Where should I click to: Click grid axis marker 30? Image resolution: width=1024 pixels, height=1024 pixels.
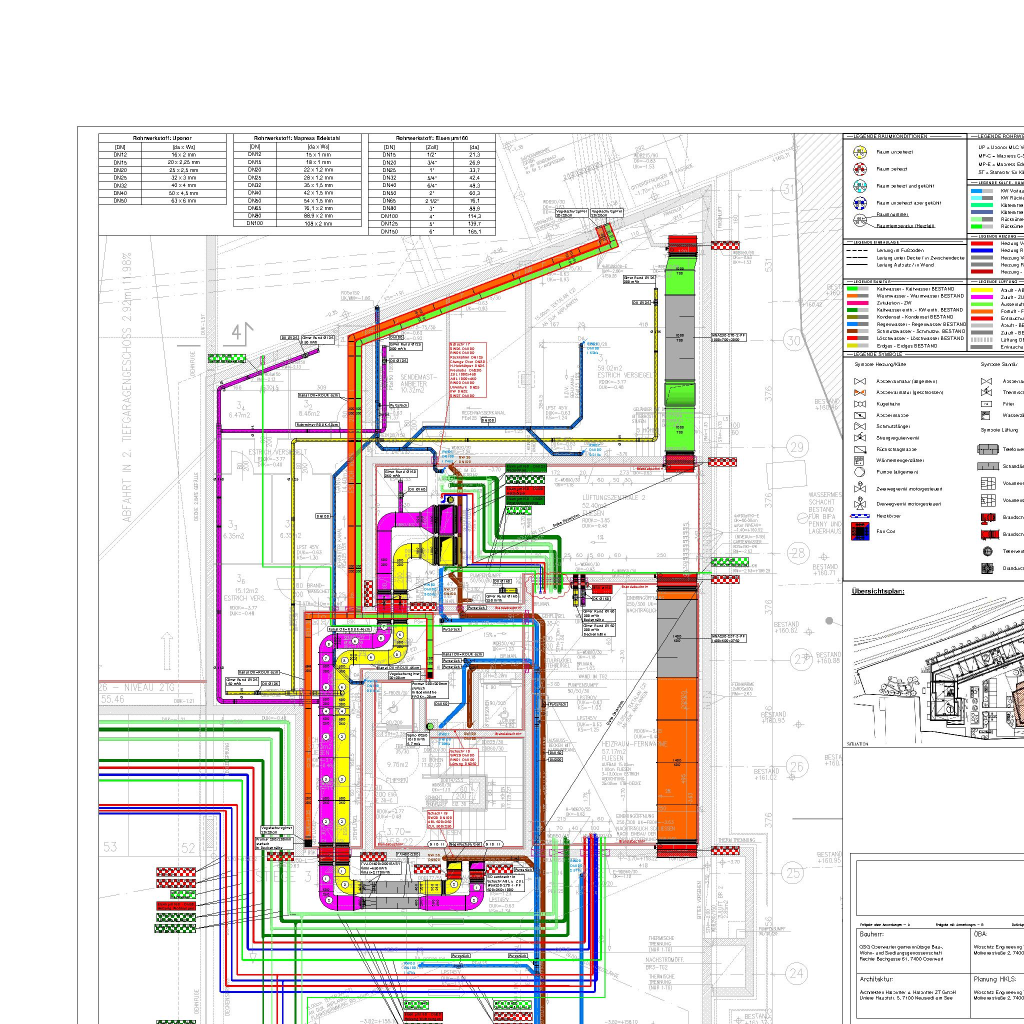tap(792, 341)
